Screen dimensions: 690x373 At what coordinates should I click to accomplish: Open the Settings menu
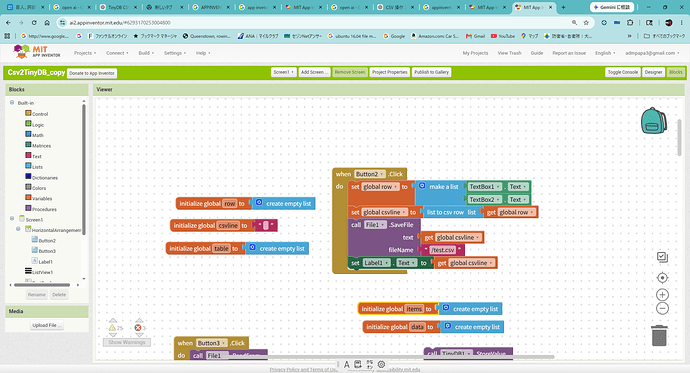click(175, 53)
